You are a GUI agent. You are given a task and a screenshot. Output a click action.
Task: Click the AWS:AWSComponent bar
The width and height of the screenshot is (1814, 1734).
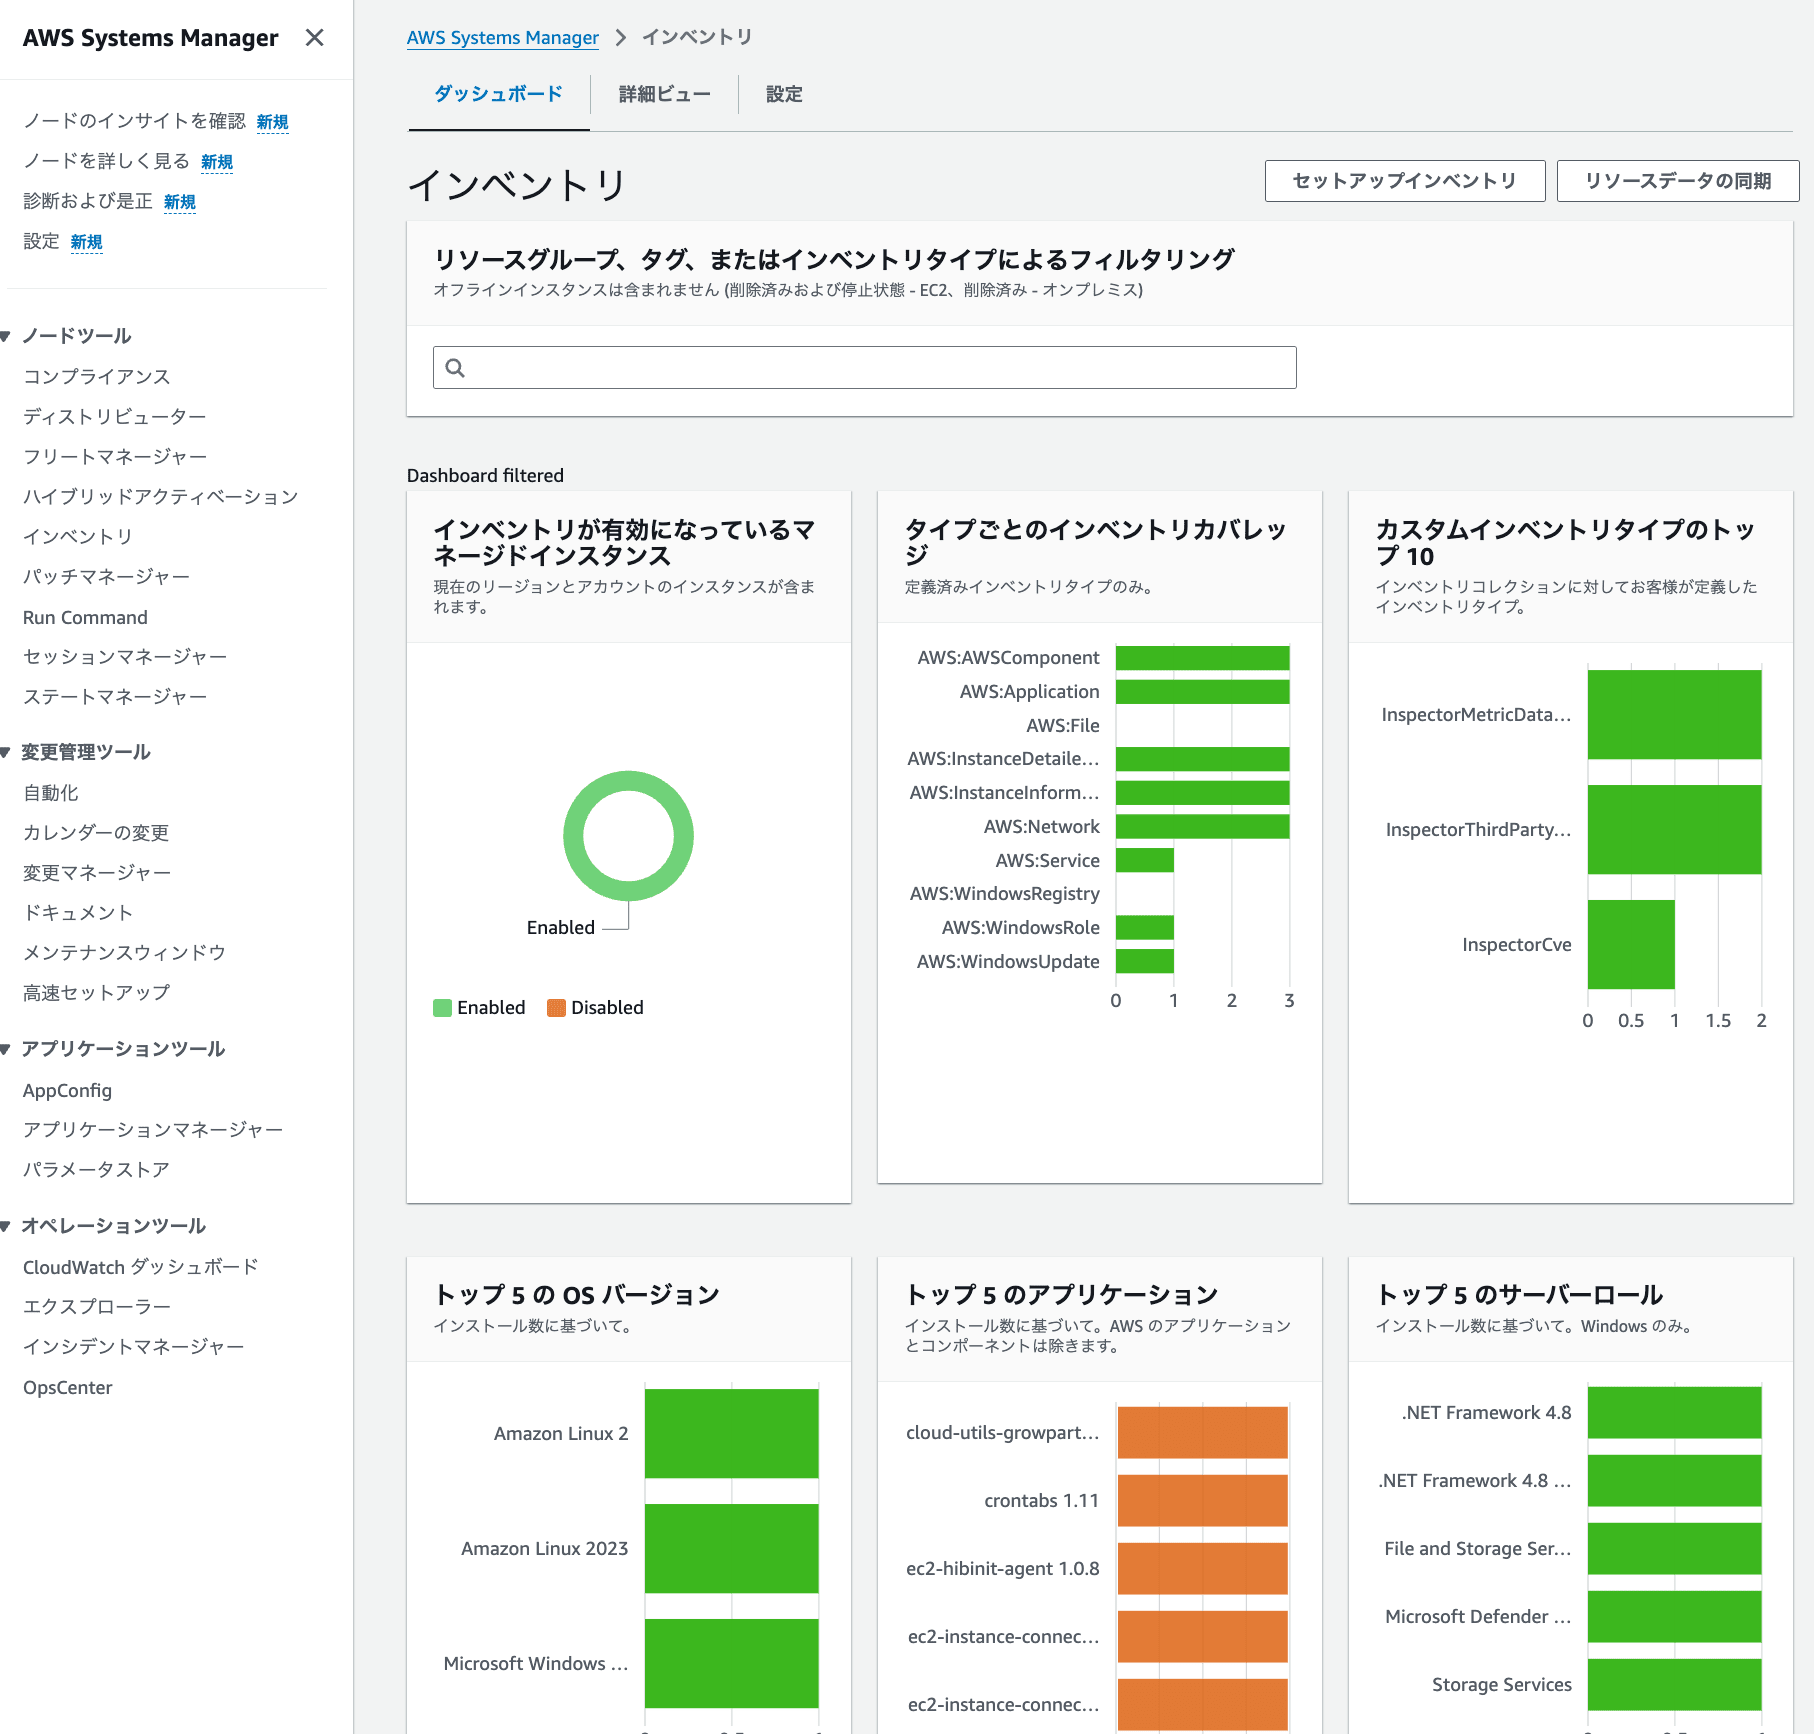[1202, 658]
